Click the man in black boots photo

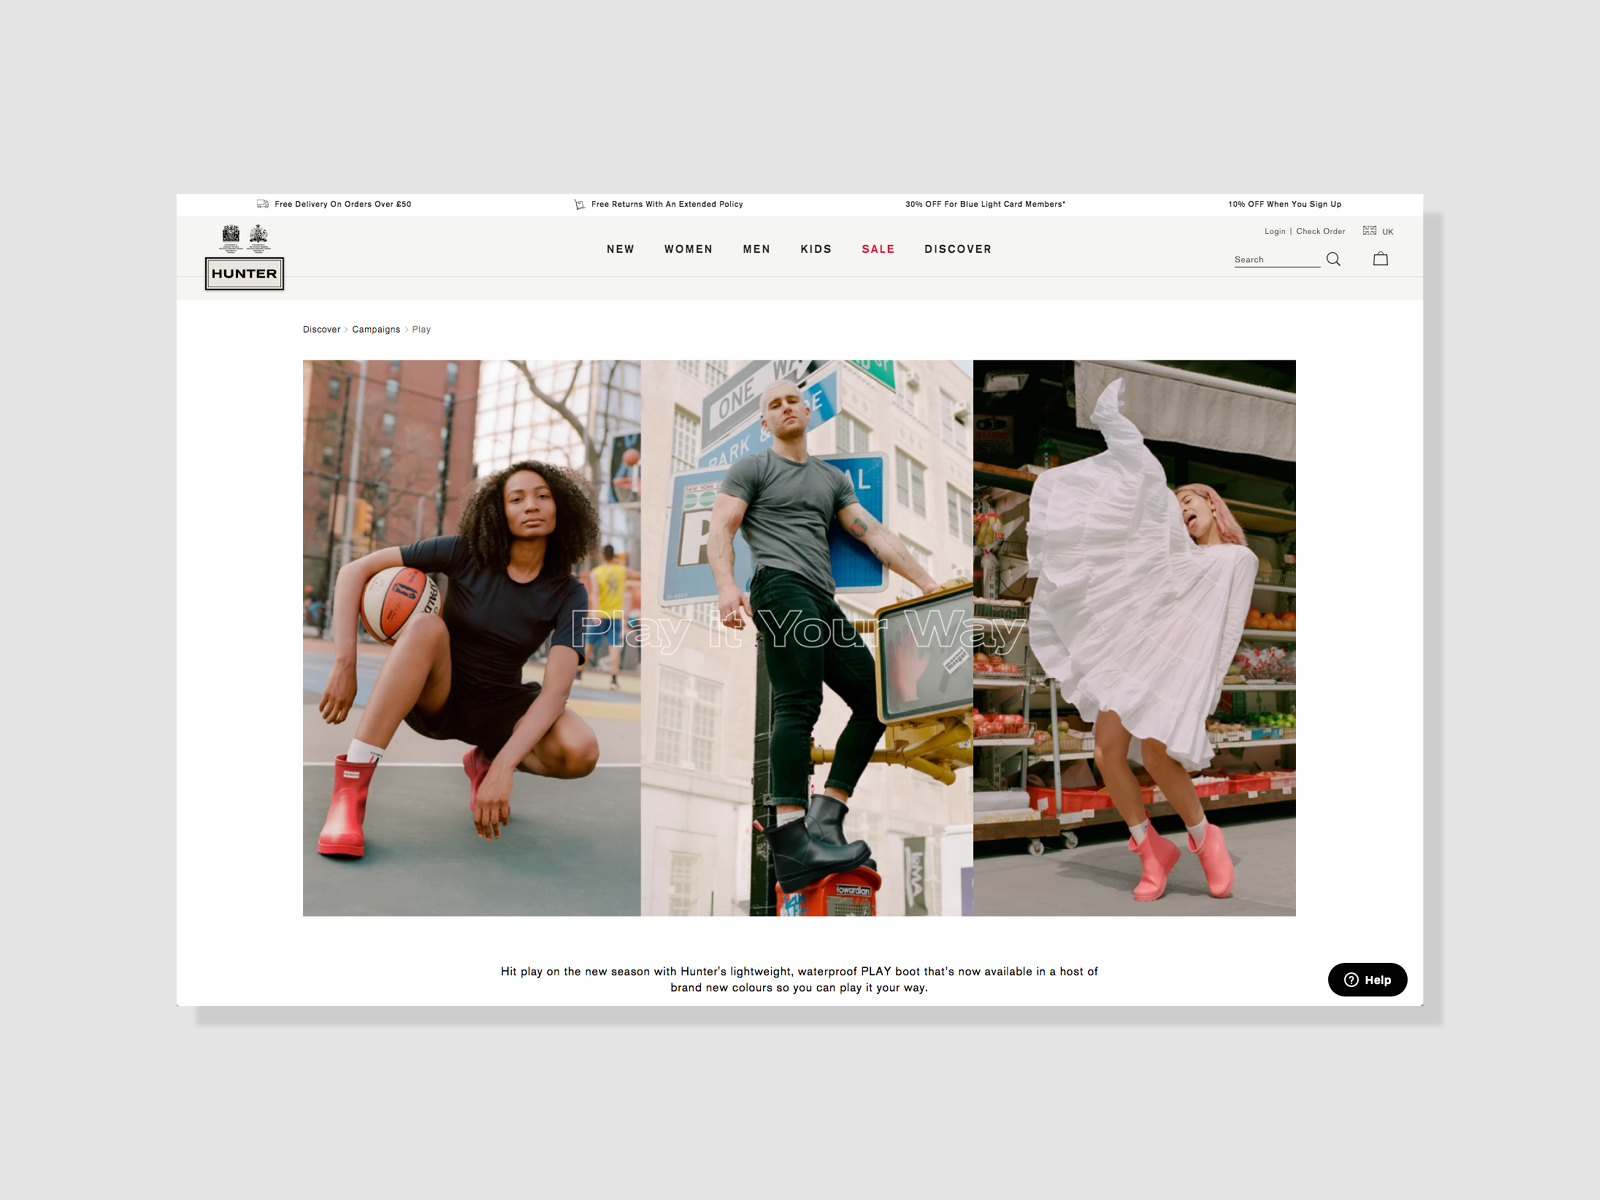[807, 638]
